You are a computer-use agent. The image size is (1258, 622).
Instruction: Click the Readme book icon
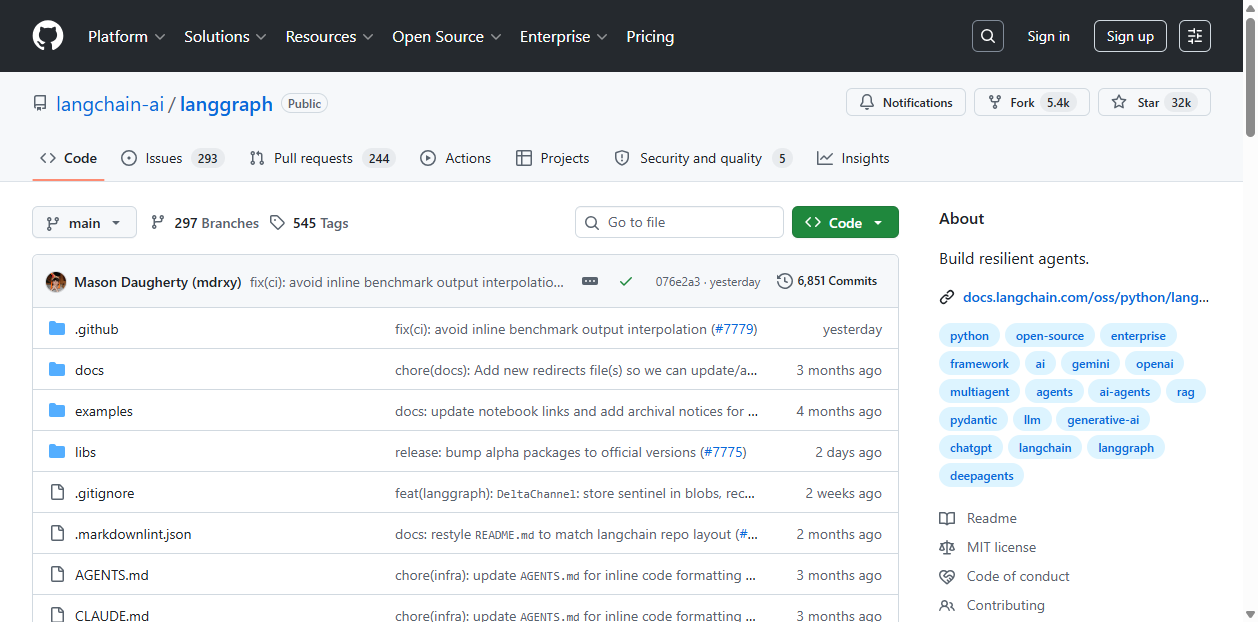(x=947, y=518)
